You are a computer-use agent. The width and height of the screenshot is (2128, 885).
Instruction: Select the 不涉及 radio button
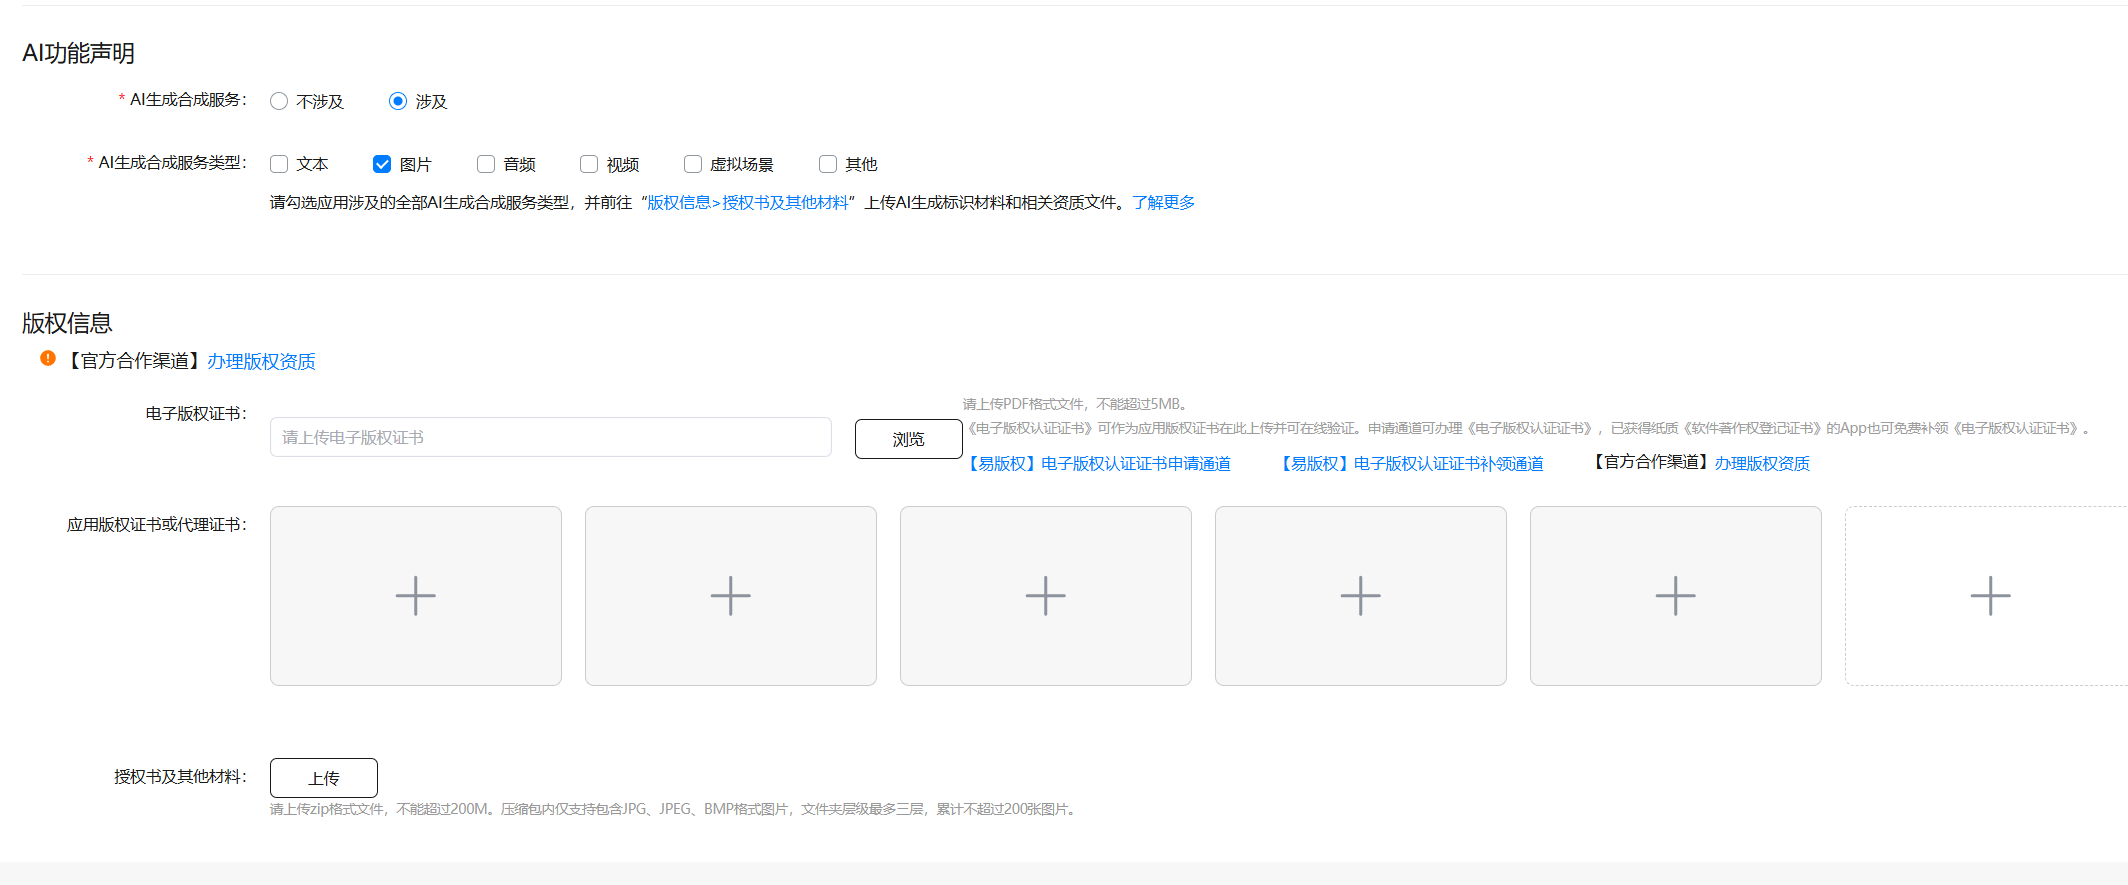[x=279, y=101]
